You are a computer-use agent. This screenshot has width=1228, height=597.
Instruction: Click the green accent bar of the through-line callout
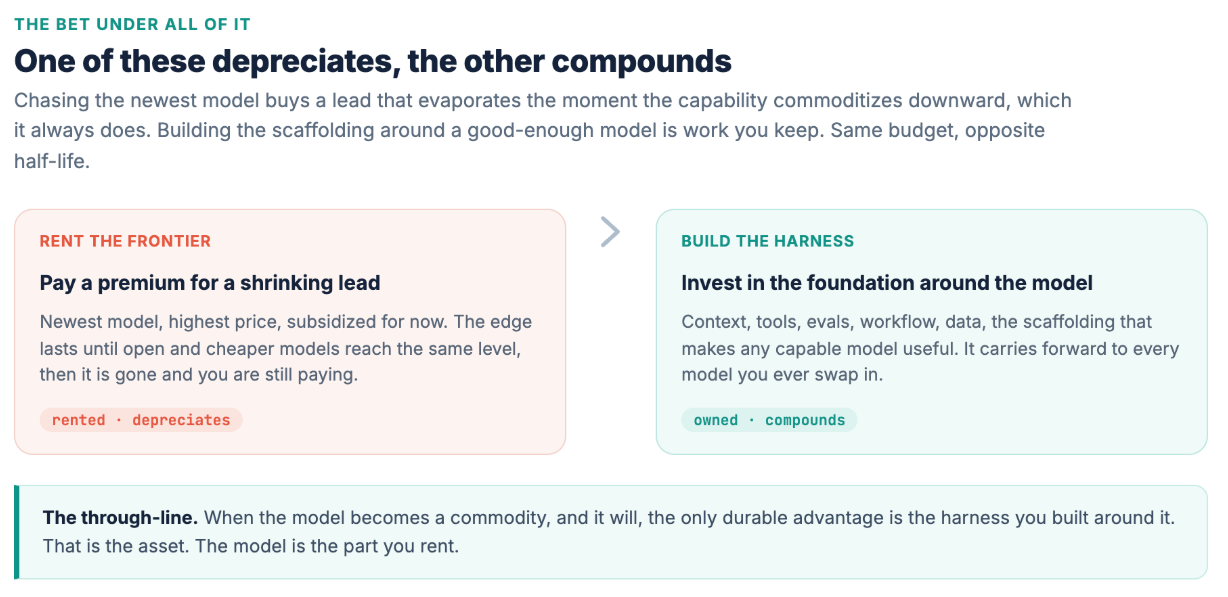(x=17, y=532)
